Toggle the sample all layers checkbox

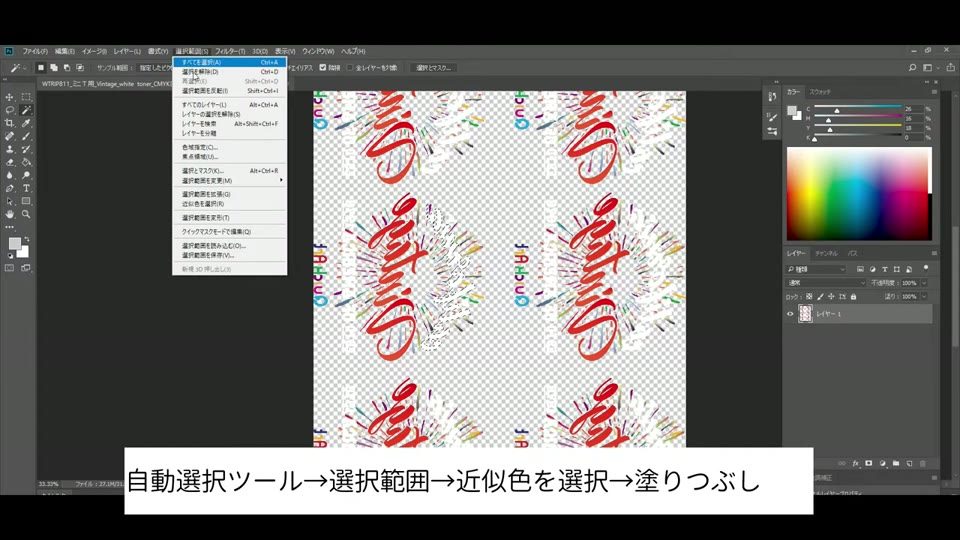click(x=350, y=67)
